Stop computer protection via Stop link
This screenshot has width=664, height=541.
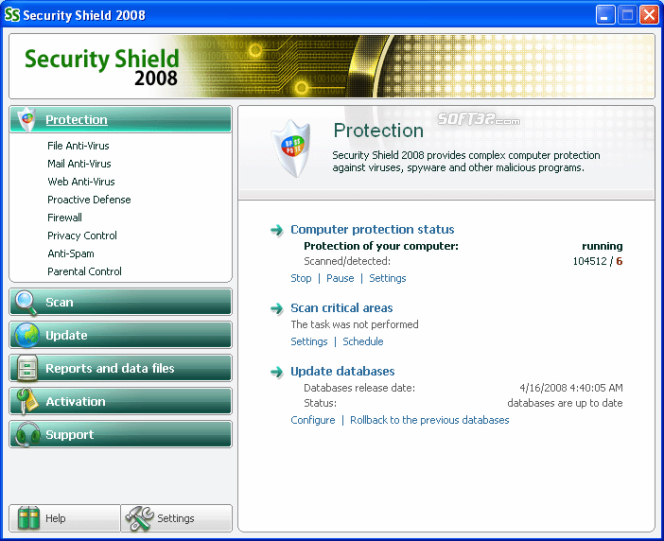click(301, 278)
